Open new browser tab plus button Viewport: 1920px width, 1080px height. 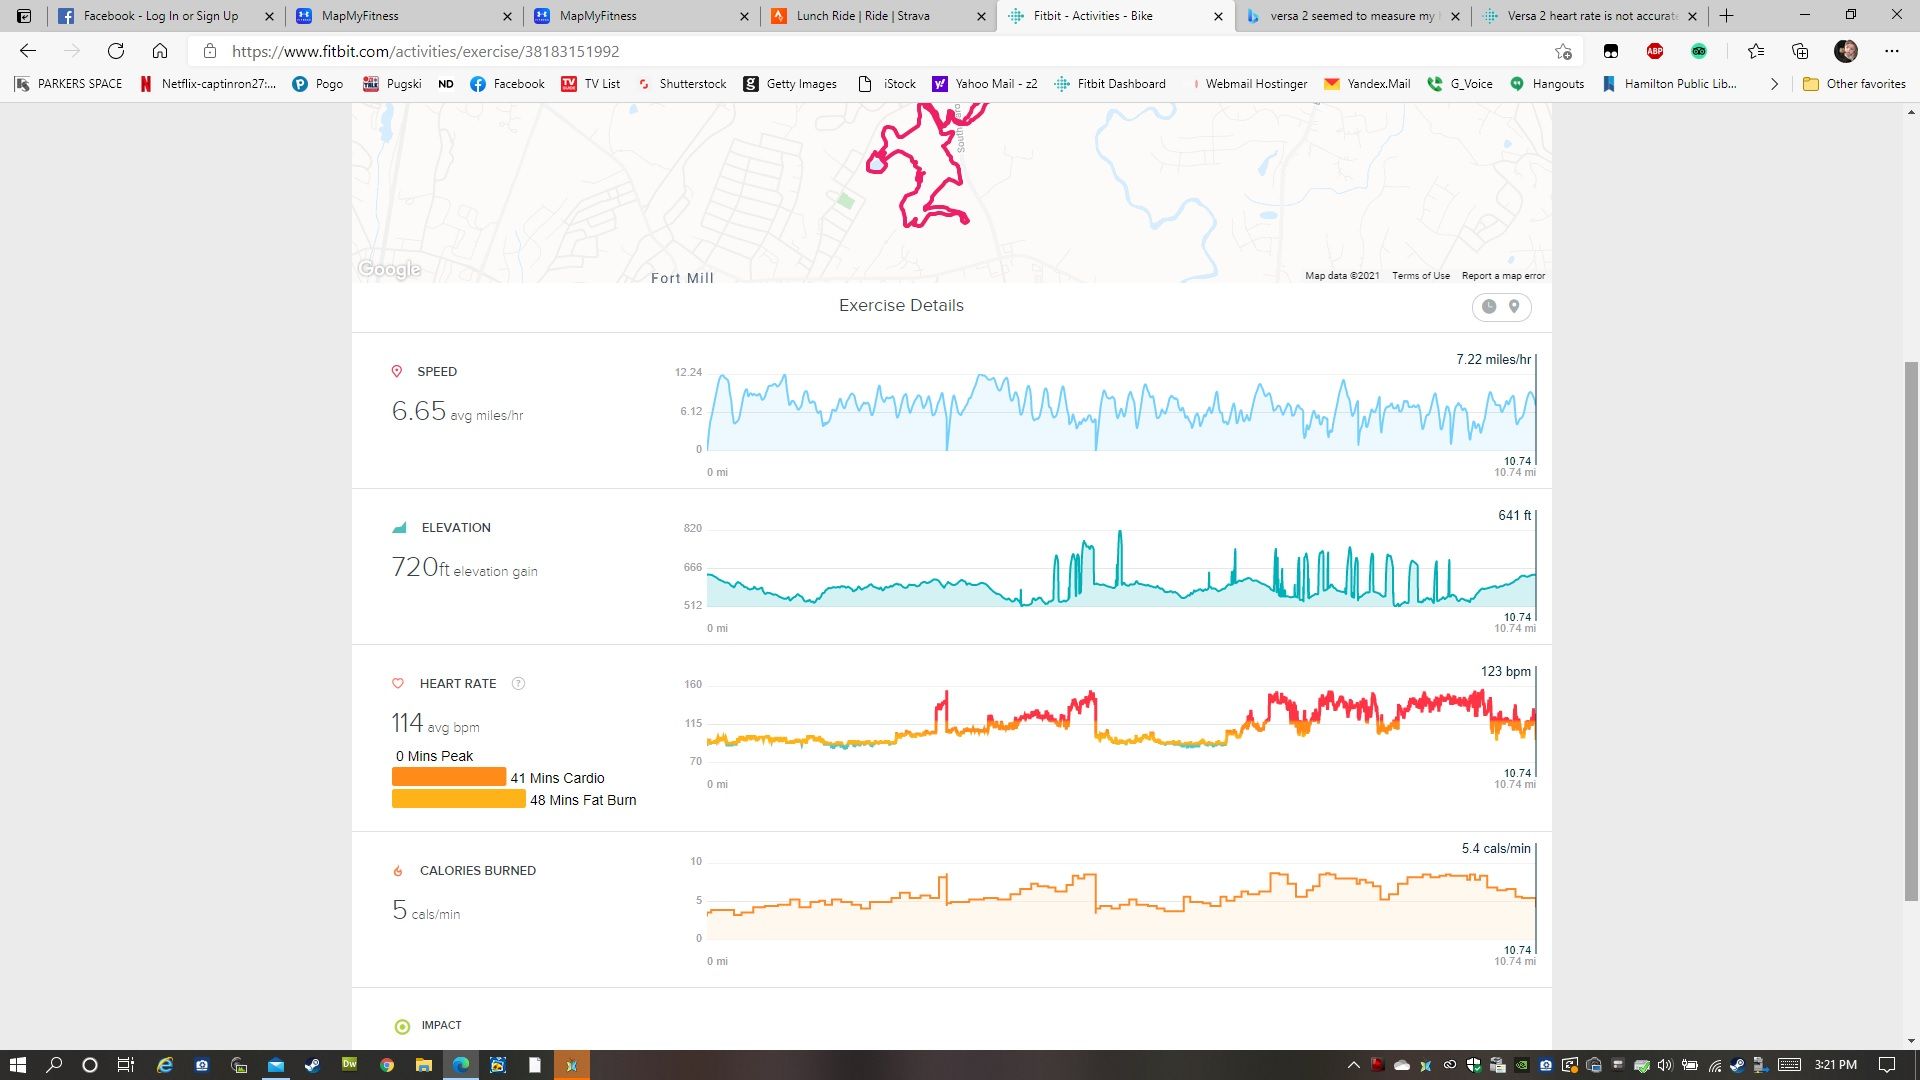point(1726,16)
